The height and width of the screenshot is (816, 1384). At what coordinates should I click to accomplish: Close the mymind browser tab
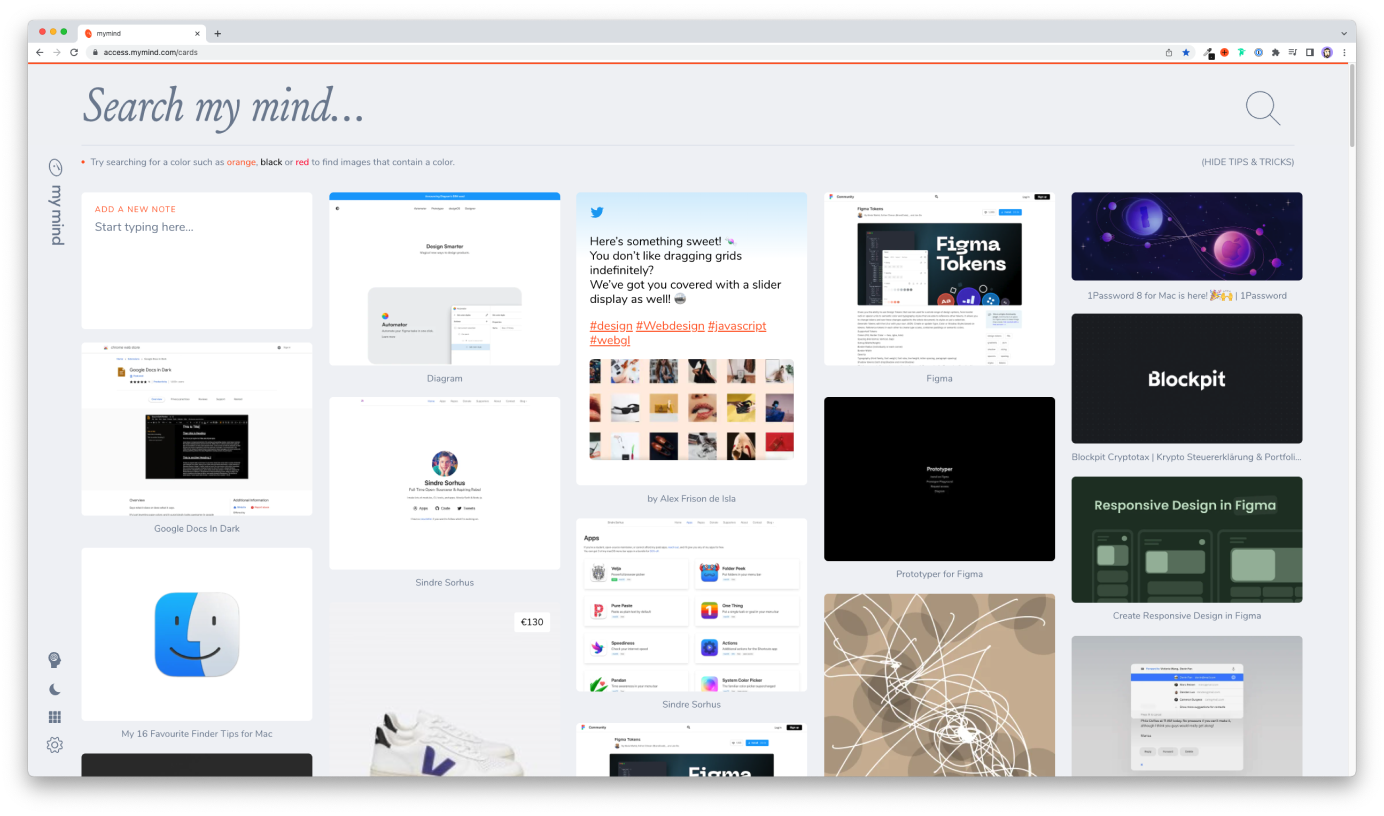[198, 33]
